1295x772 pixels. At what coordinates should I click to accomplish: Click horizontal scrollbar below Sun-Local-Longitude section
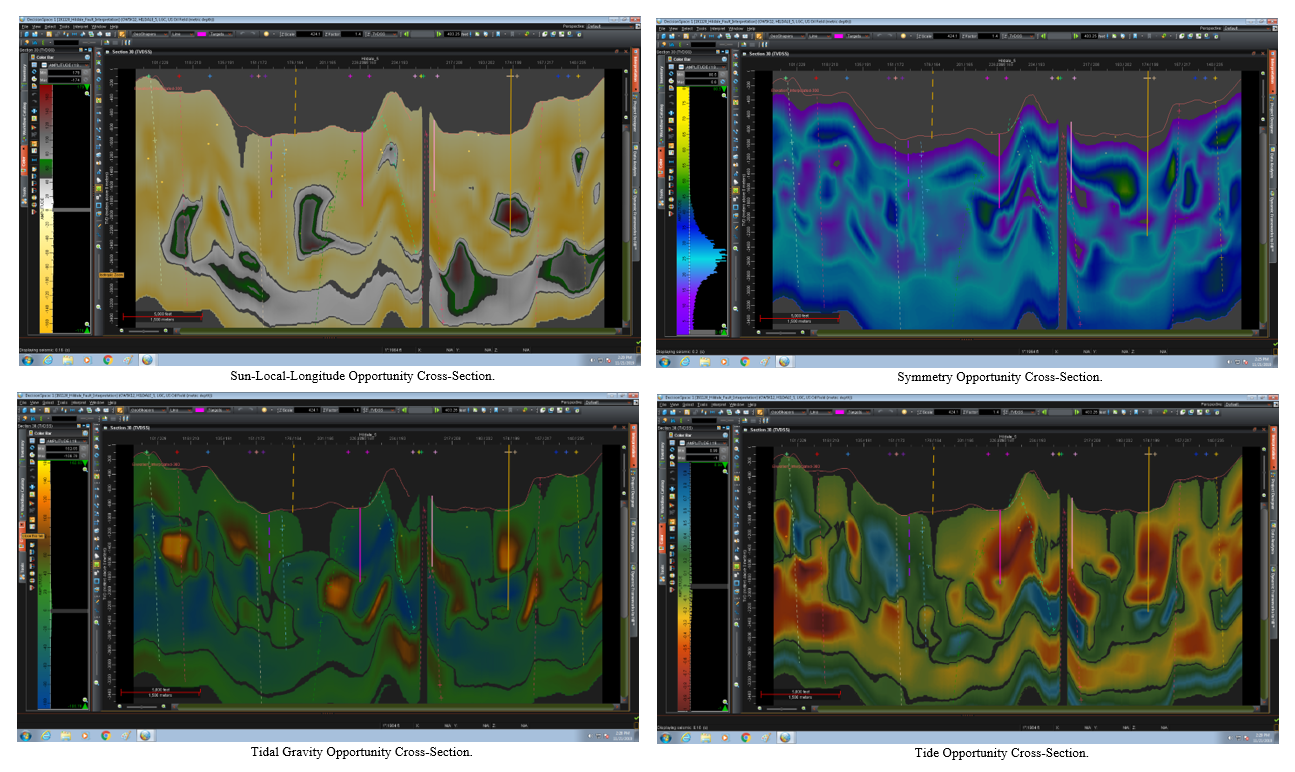click(400, 329)
